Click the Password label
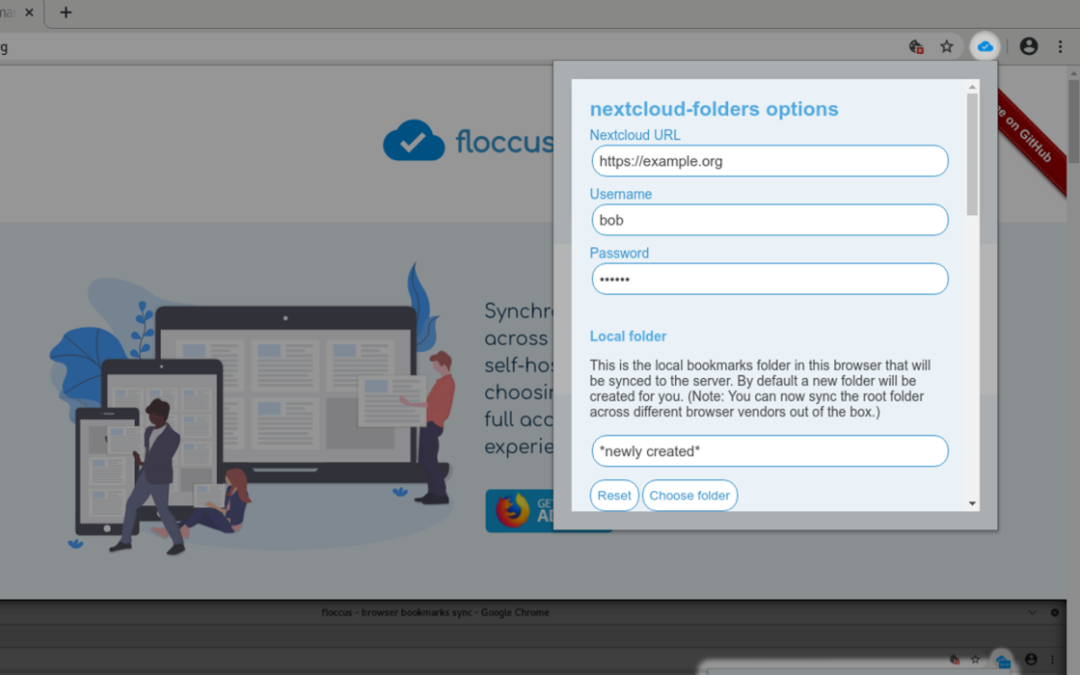1080x675 pixels. (619, 253)
